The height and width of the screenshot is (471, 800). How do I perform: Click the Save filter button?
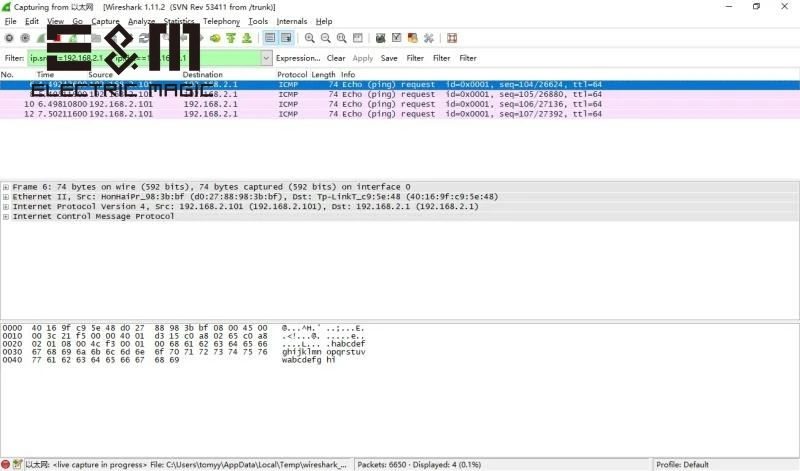[389, 58]
